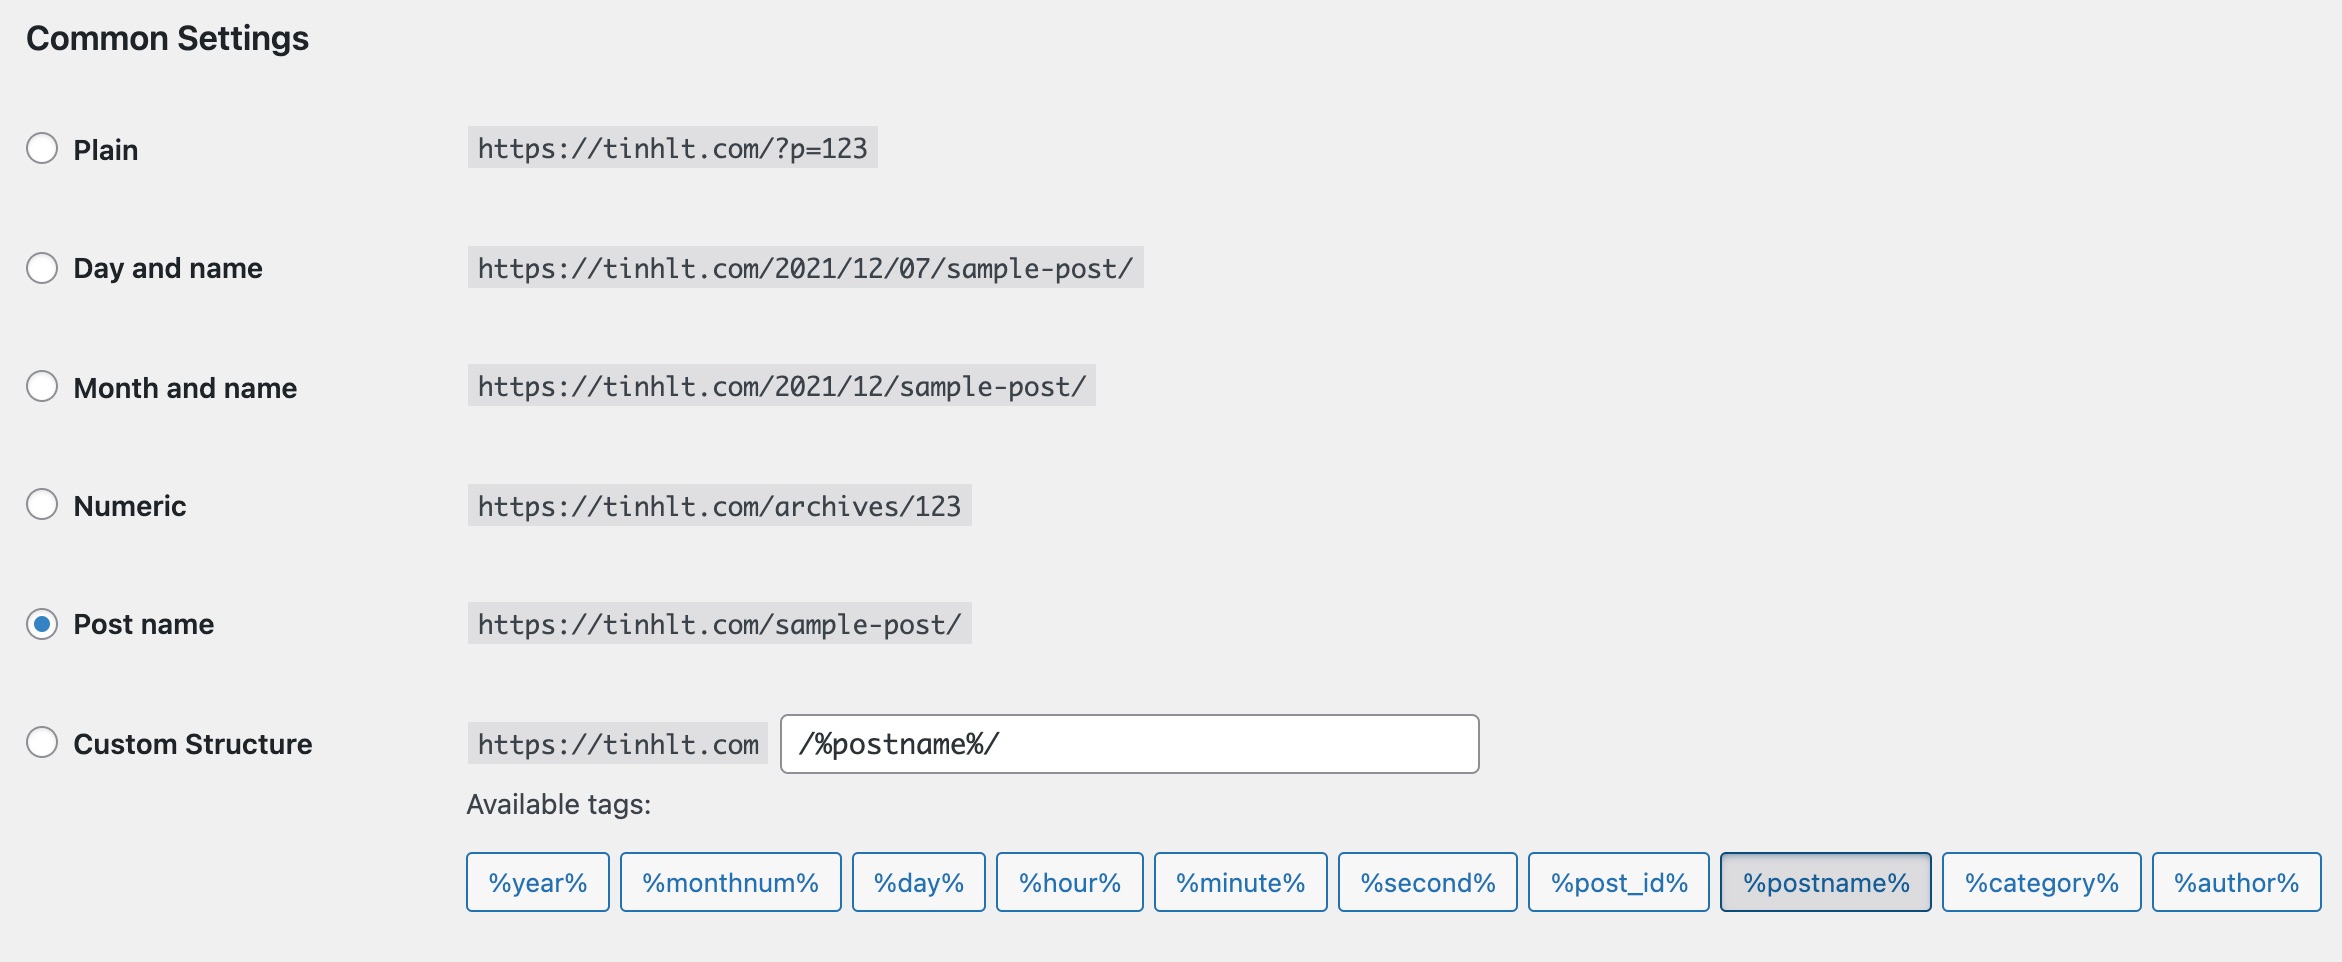Select the Numeric permalink radio button

click(42, 504)
